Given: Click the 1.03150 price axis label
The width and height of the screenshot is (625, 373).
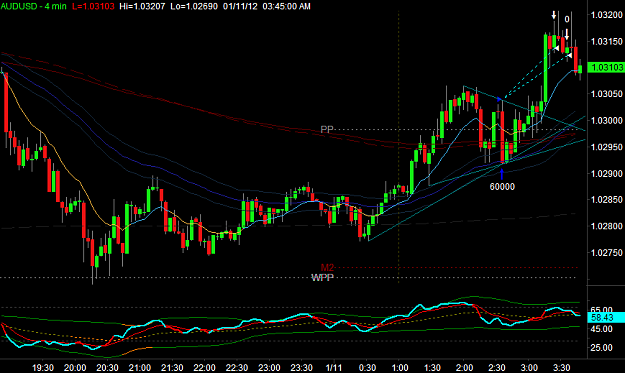Looking at the screenshot, I should click(607, 41).
